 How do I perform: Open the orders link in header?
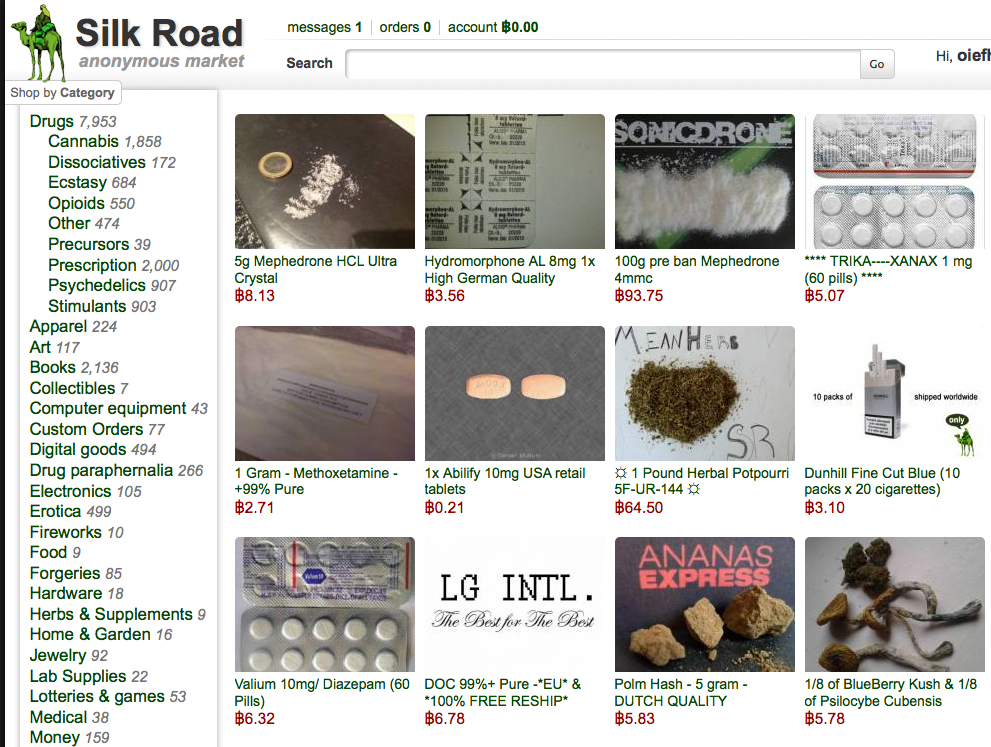coord(405,27)
